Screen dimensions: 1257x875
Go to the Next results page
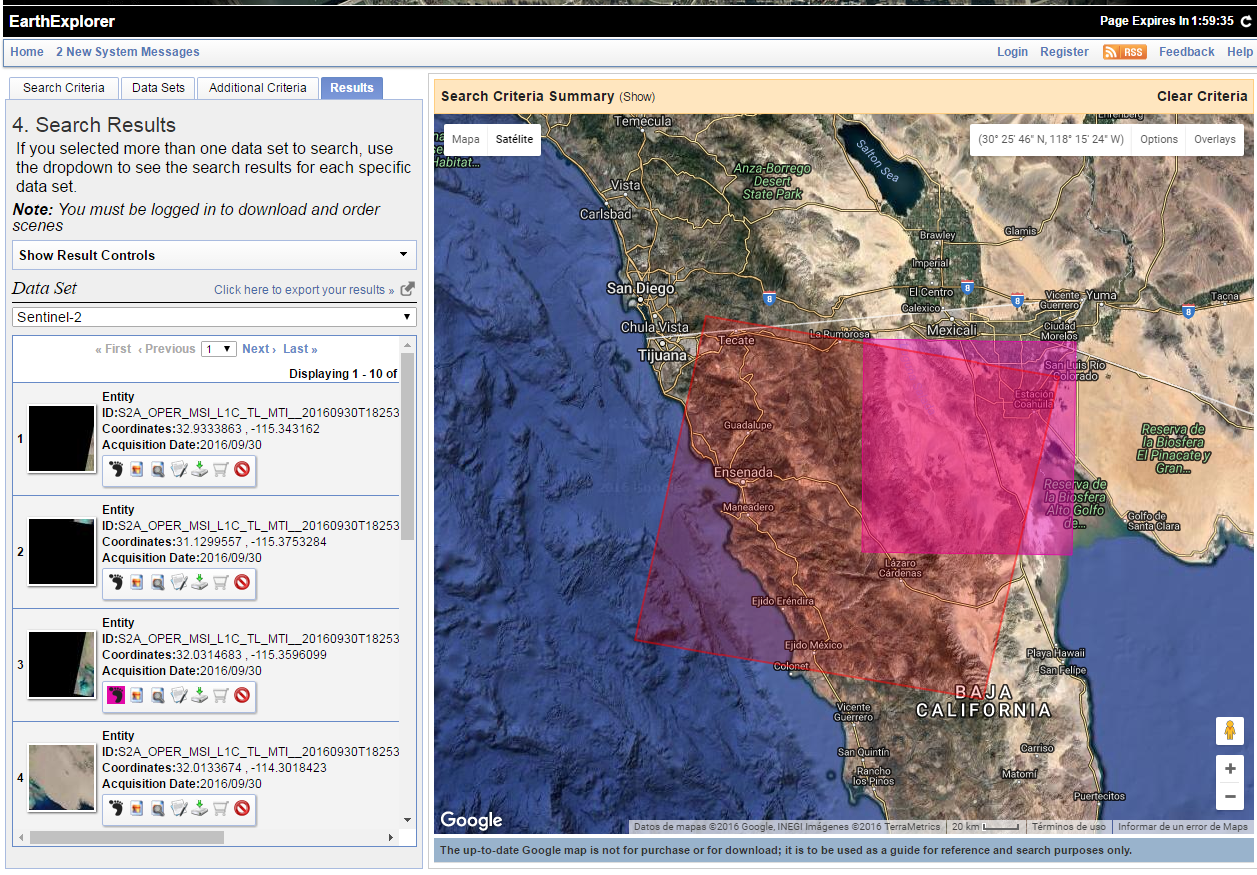pos(259,349)
